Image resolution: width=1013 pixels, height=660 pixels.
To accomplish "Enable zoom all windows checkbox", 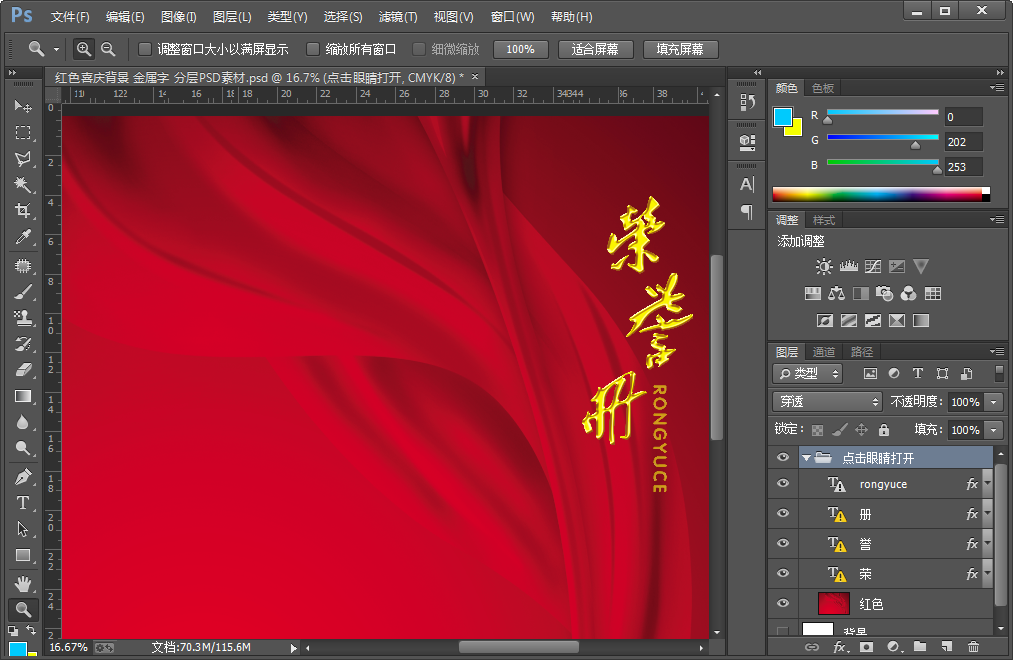I will point(313,49).
